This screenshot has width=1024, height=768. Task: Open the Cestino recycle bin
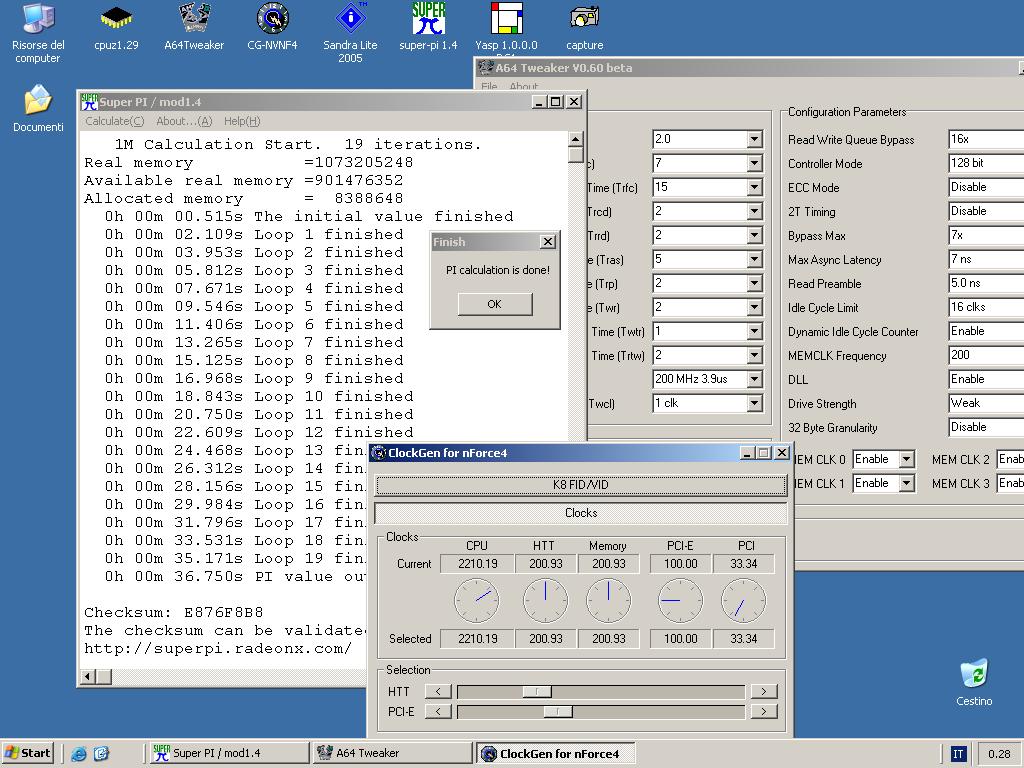click(x=973, y=674)
